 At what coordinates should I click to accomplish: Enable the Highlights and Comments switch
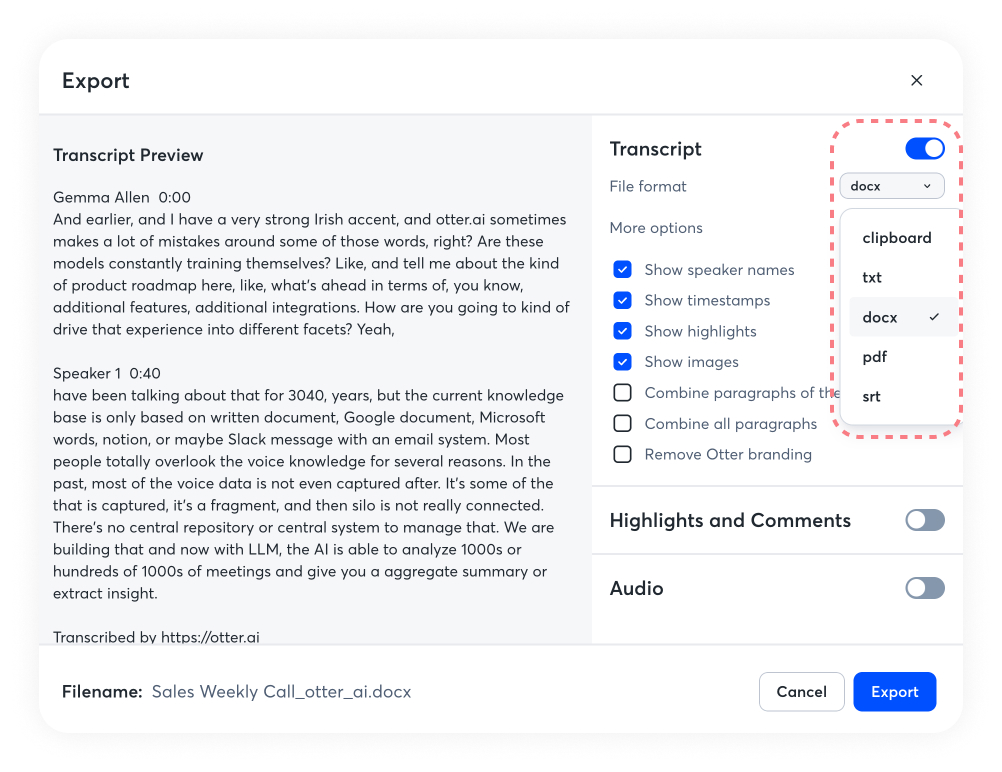(x=924, y=520)
